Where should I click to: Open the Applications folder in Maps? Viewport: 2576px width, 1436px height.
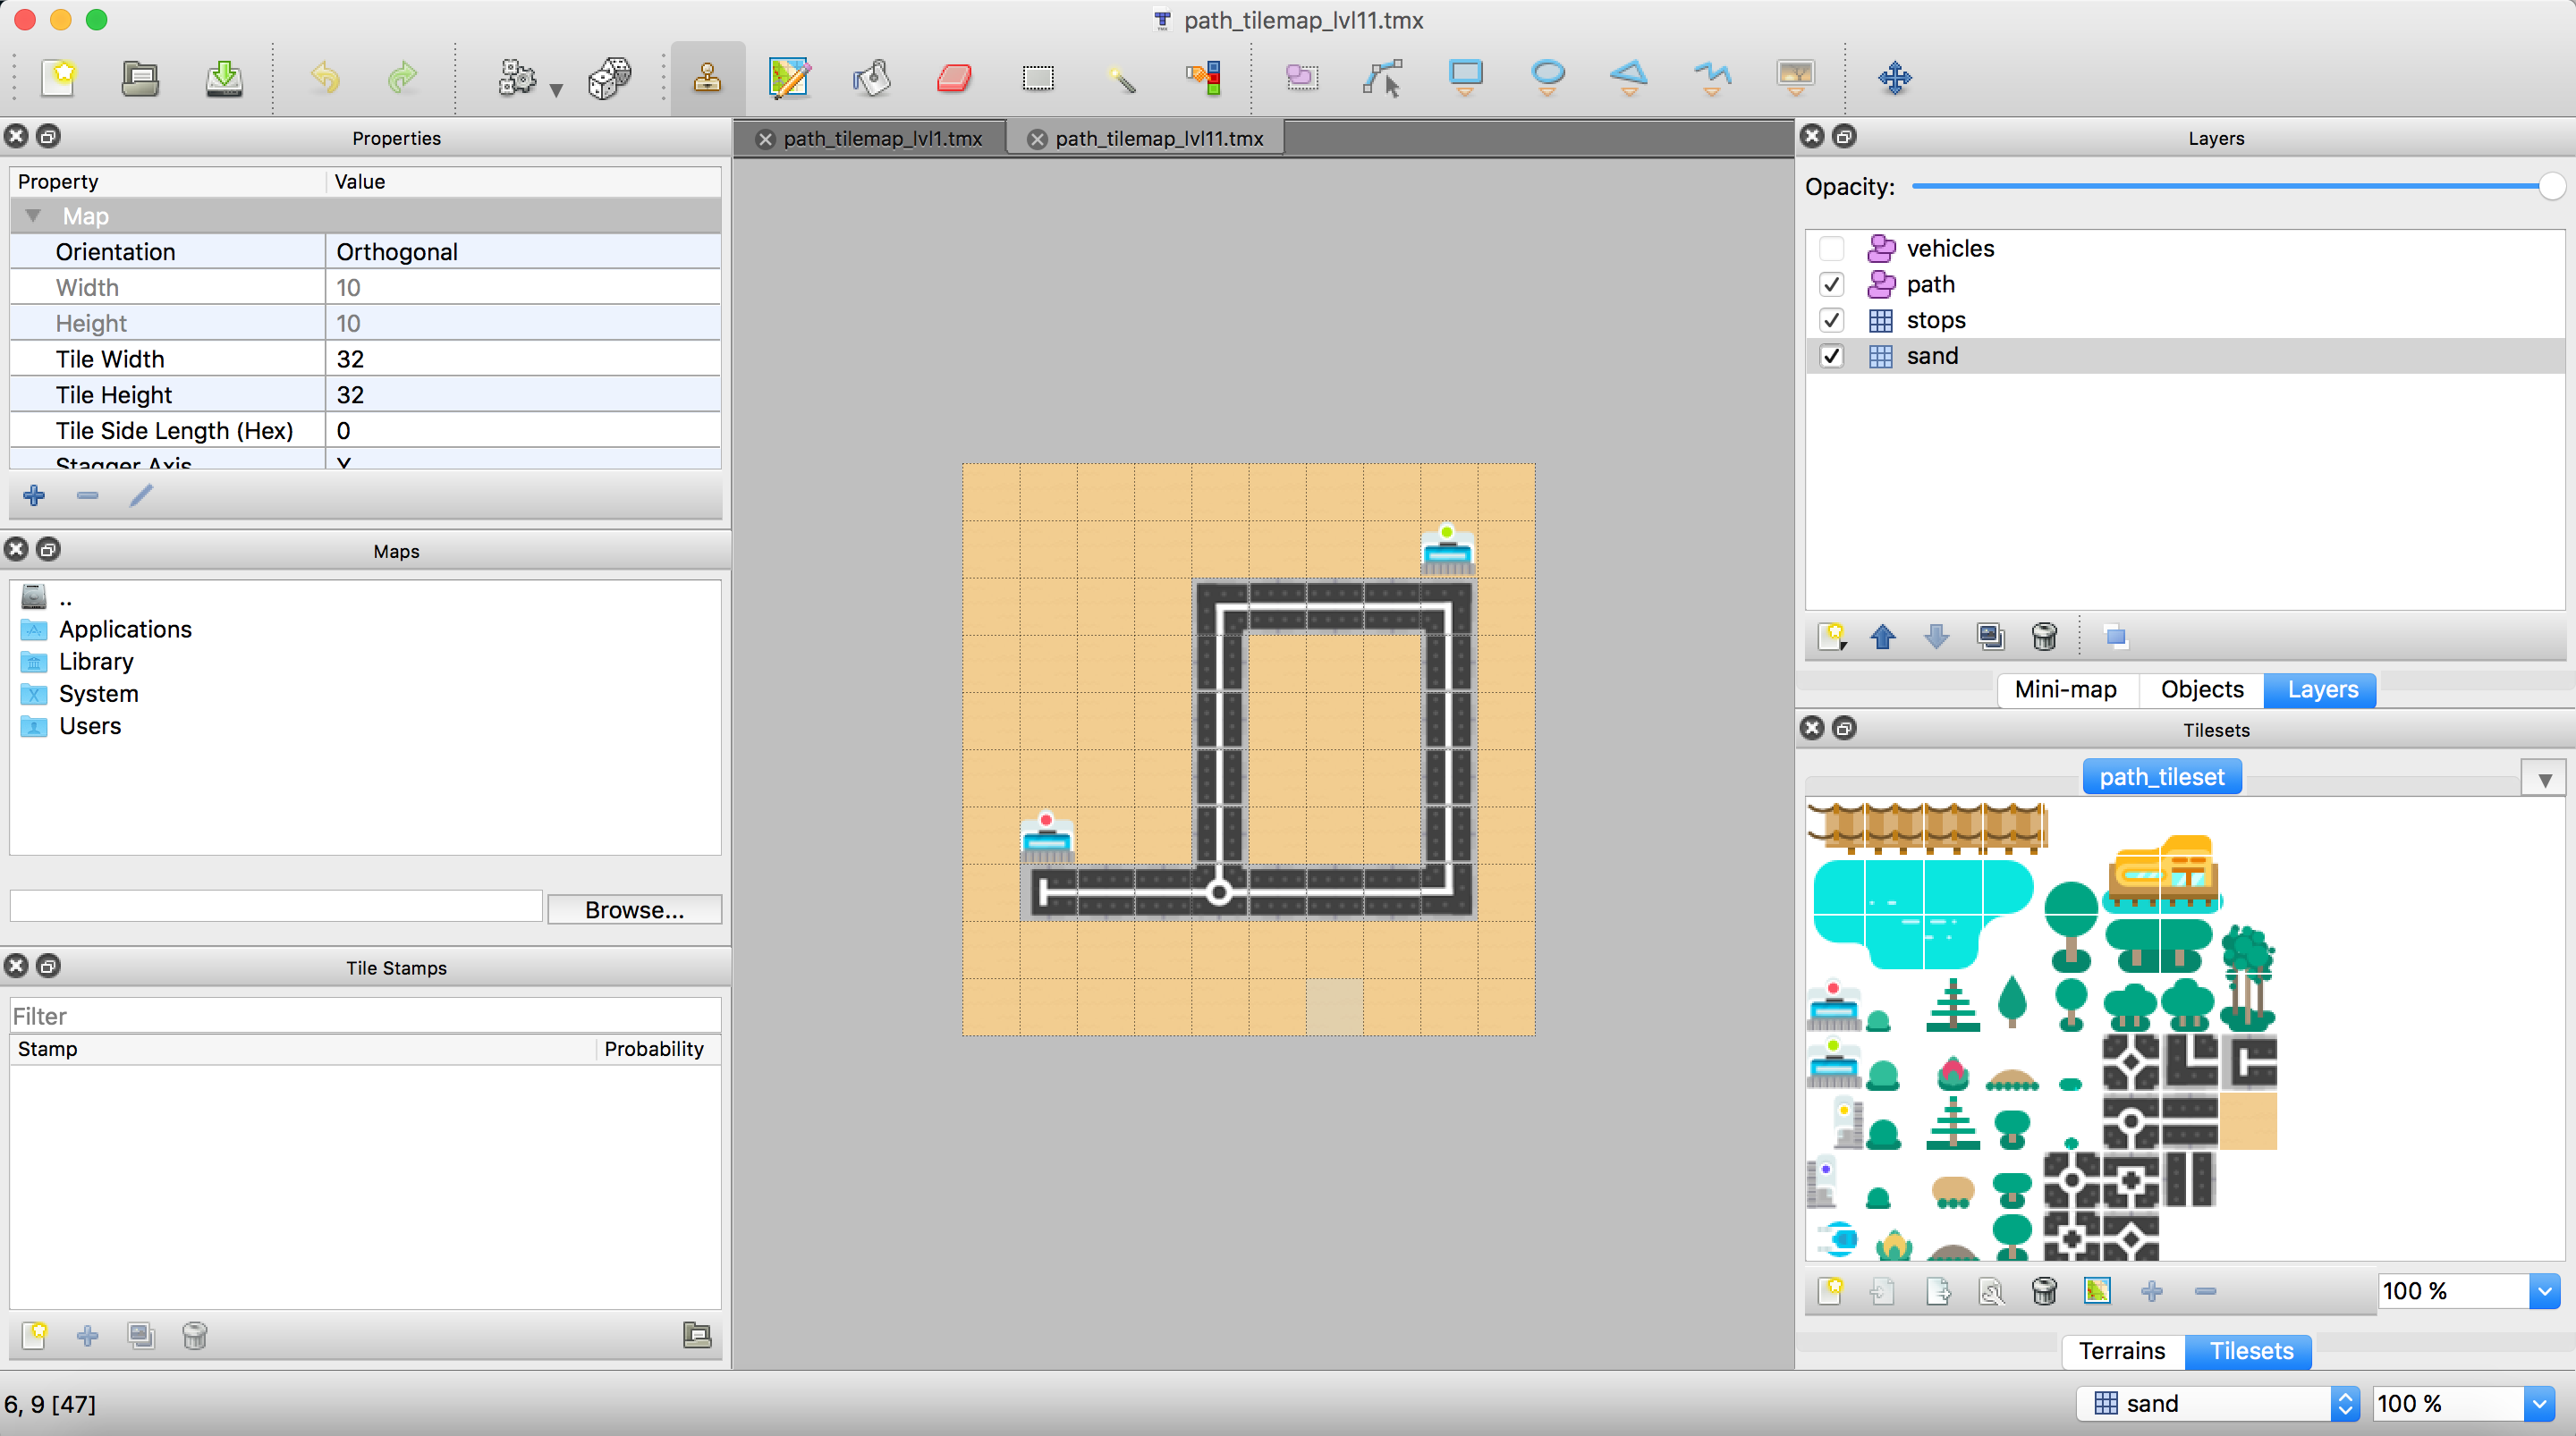pyautogui.click(x=125, y=629)
